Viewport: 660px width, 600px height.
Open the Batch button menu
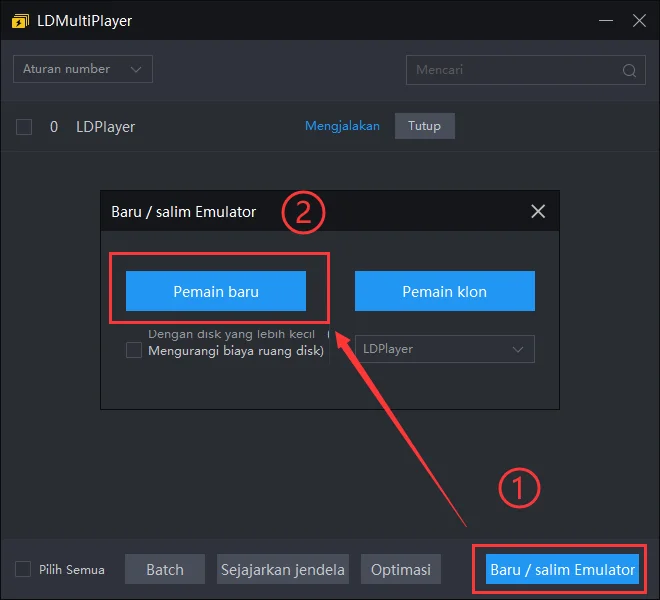coord(165,569)
